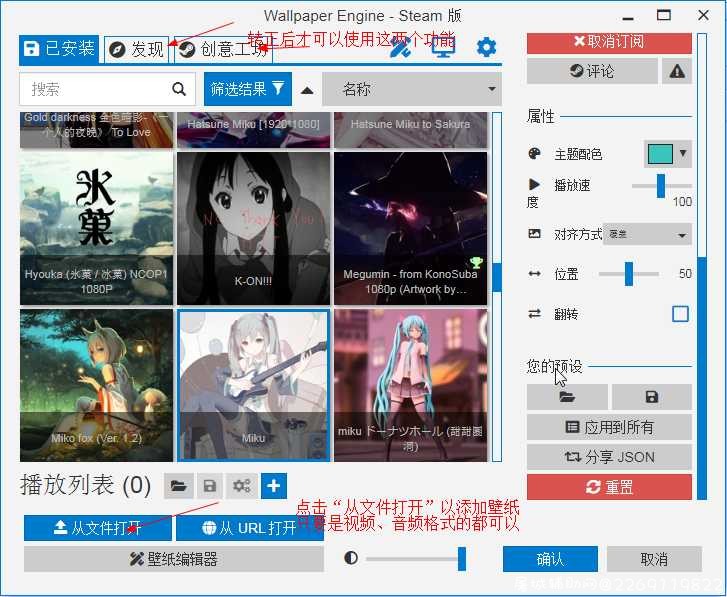Viewport: 727px width, 597px height.
Task: Click the warning report icon
Action: 677,71
